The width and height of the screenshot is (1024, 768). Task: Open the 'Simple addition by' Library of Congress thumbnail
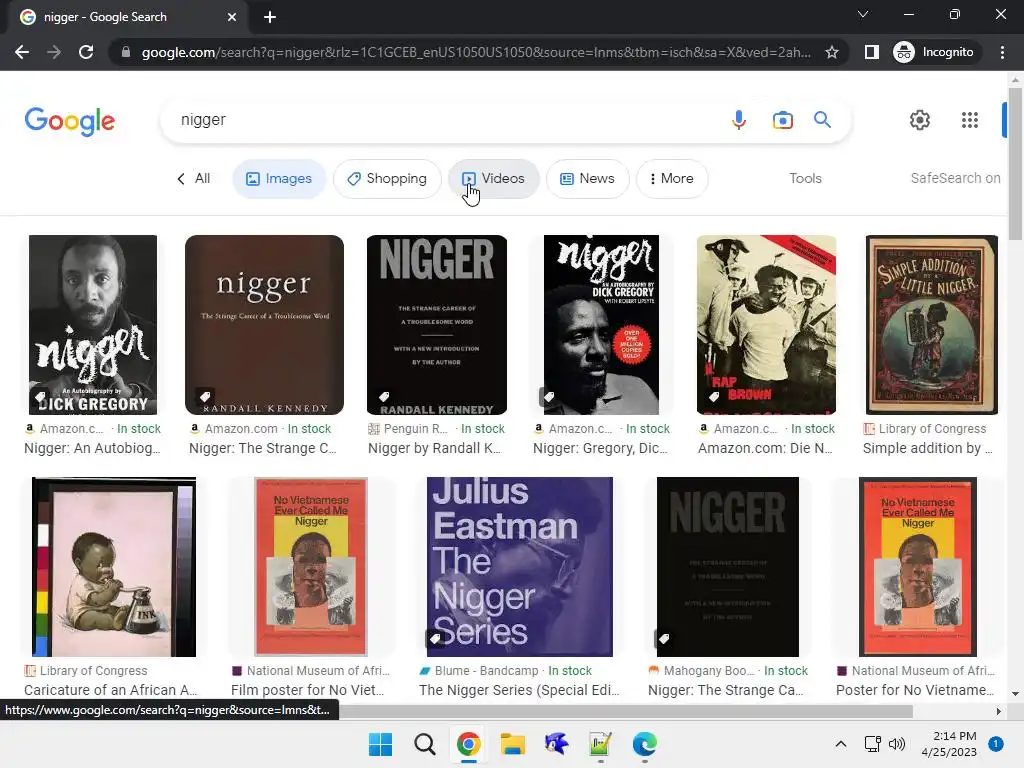click(931, 325)
